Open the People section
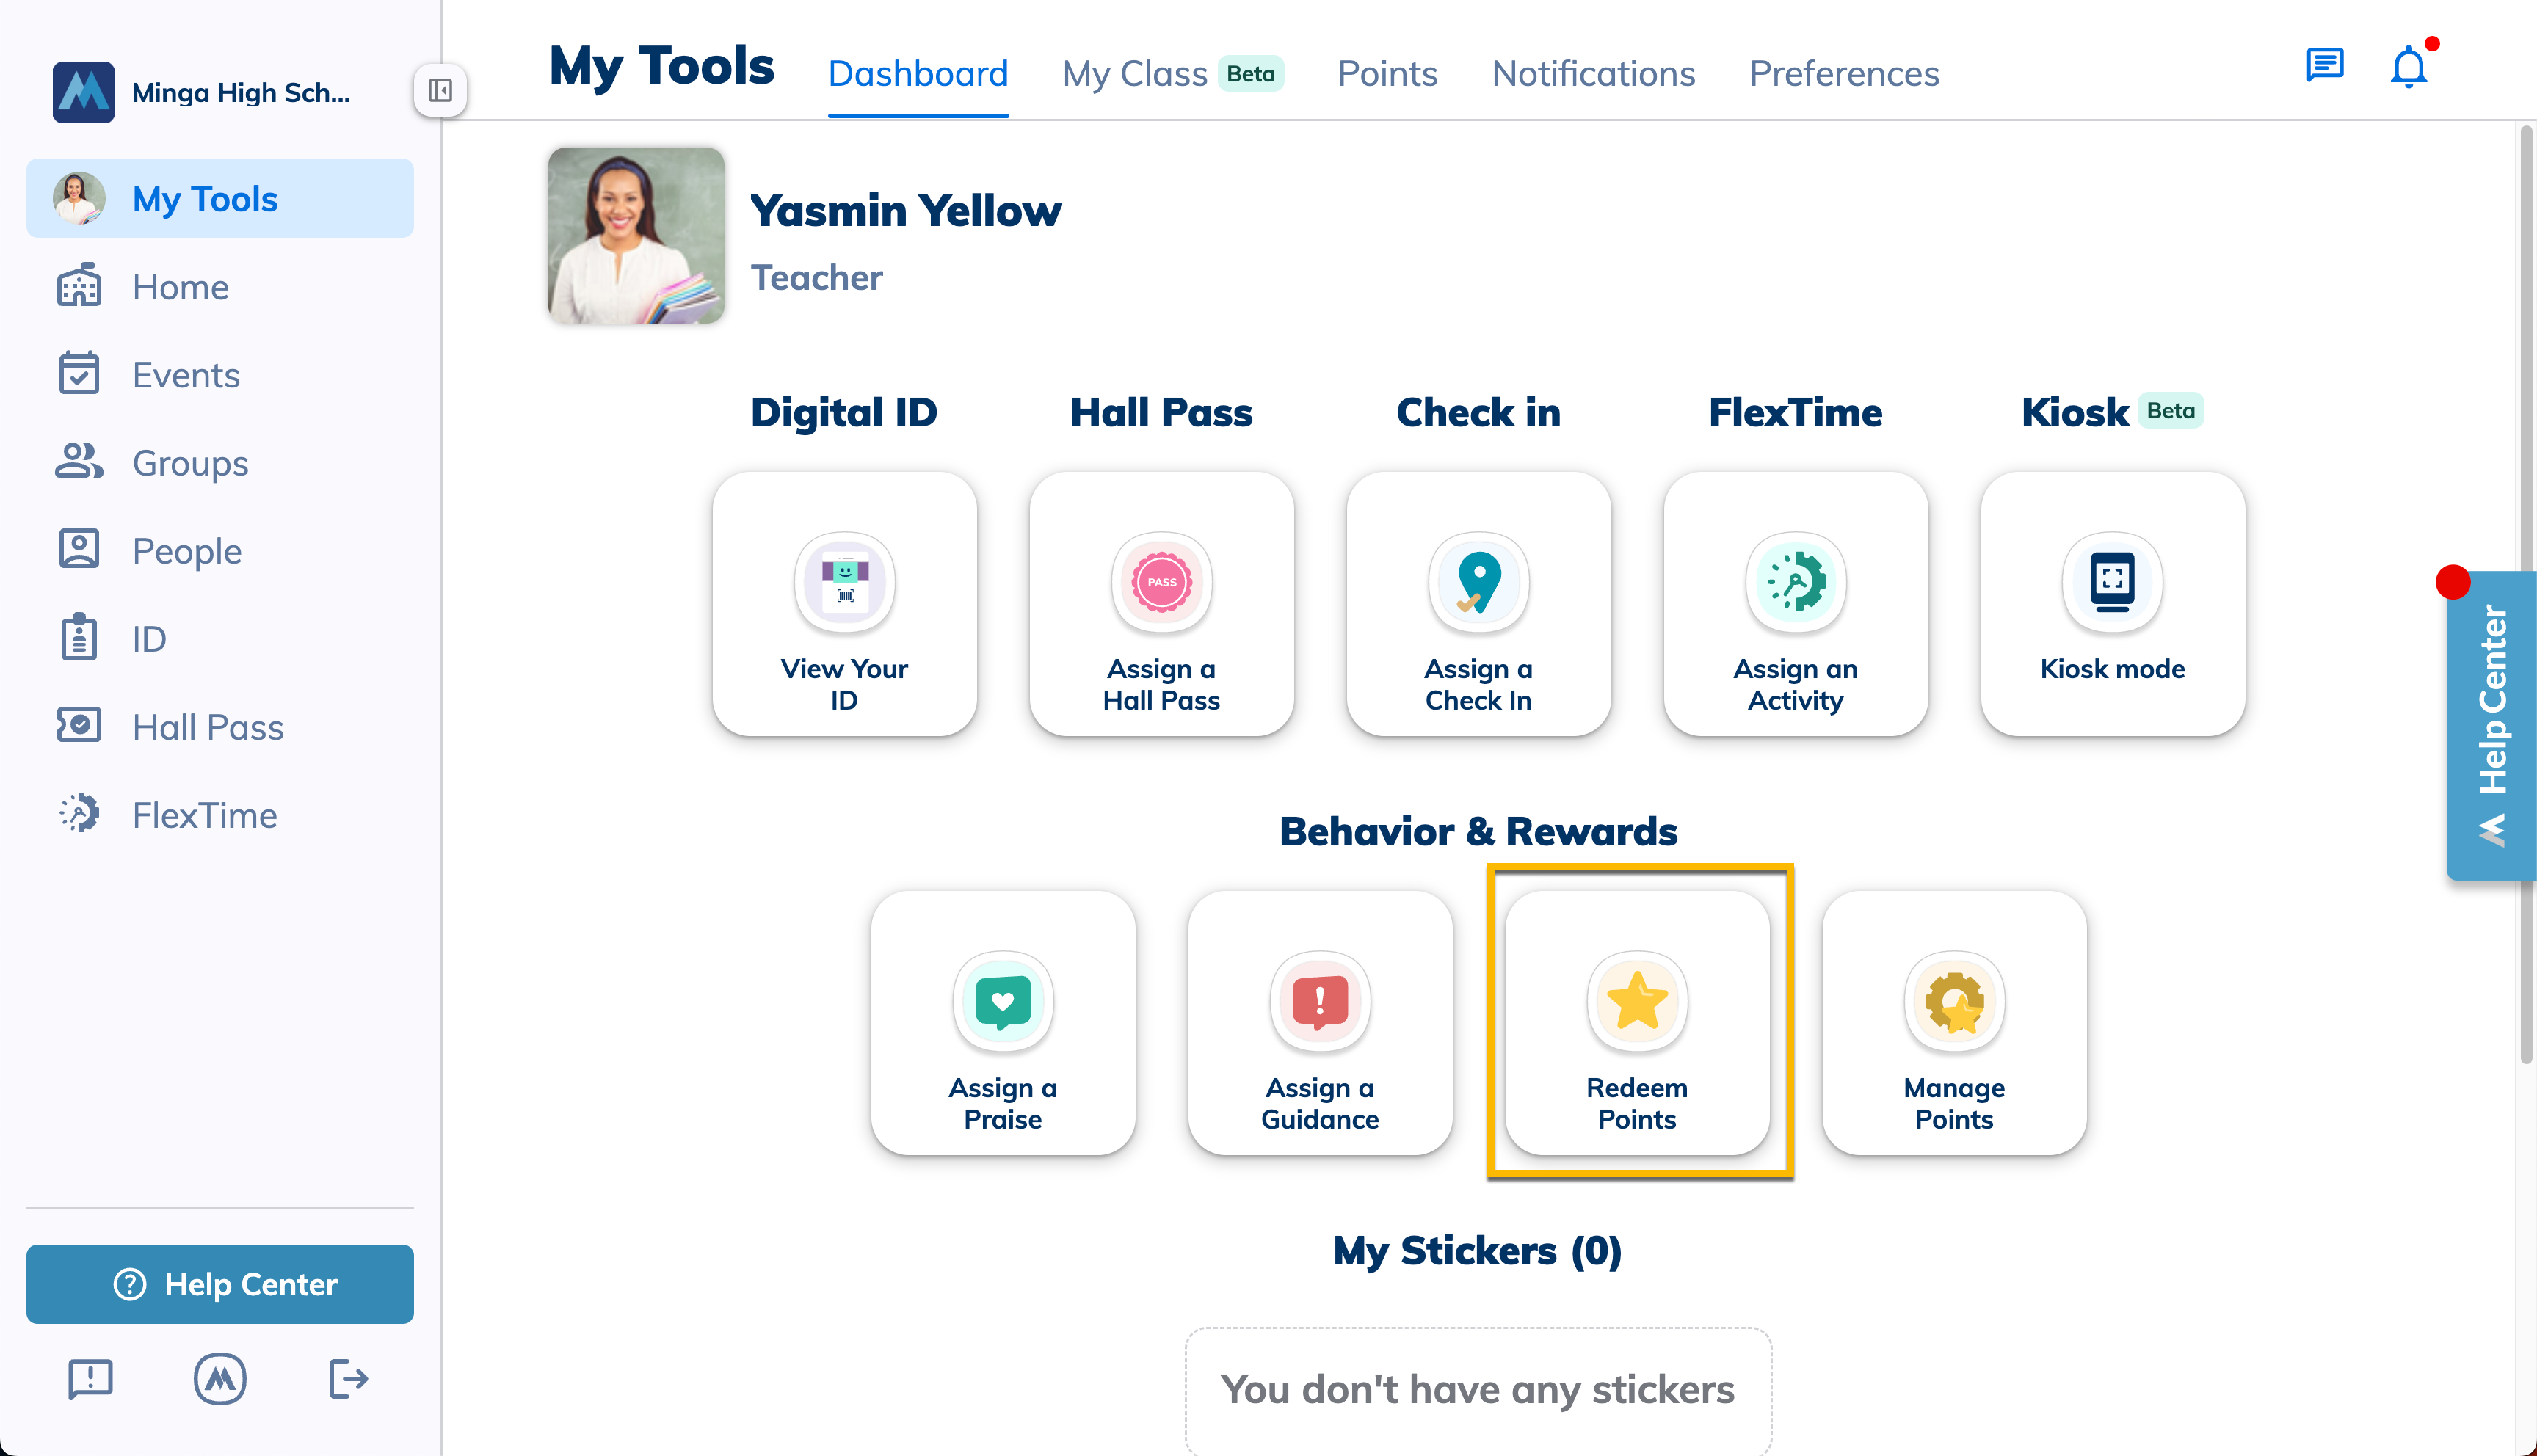This screenshot has width=2537, height=1456. [186, 550]
